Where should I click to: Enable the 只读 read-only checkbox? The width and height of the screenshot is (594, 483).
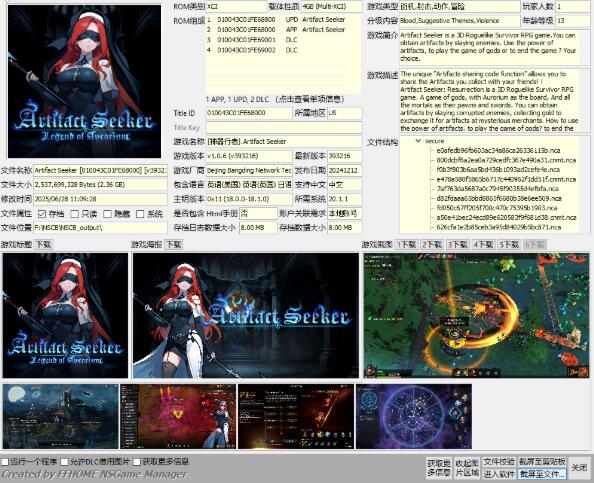(75, 214)
